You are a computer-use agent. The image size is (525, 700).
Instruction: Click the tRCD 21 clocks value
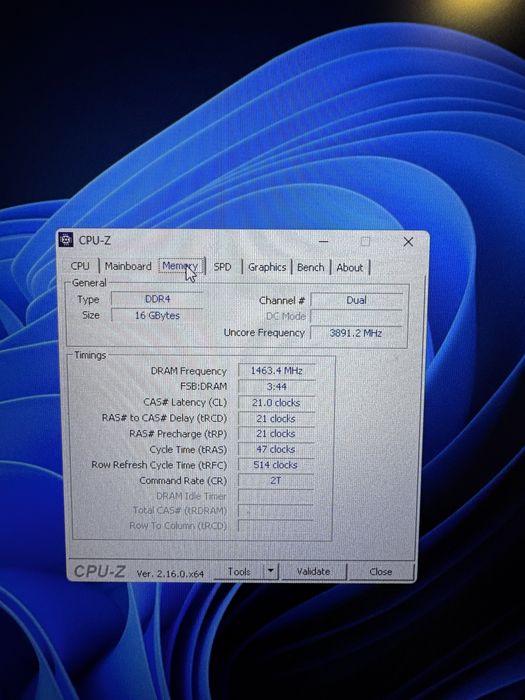pos(276,419)
